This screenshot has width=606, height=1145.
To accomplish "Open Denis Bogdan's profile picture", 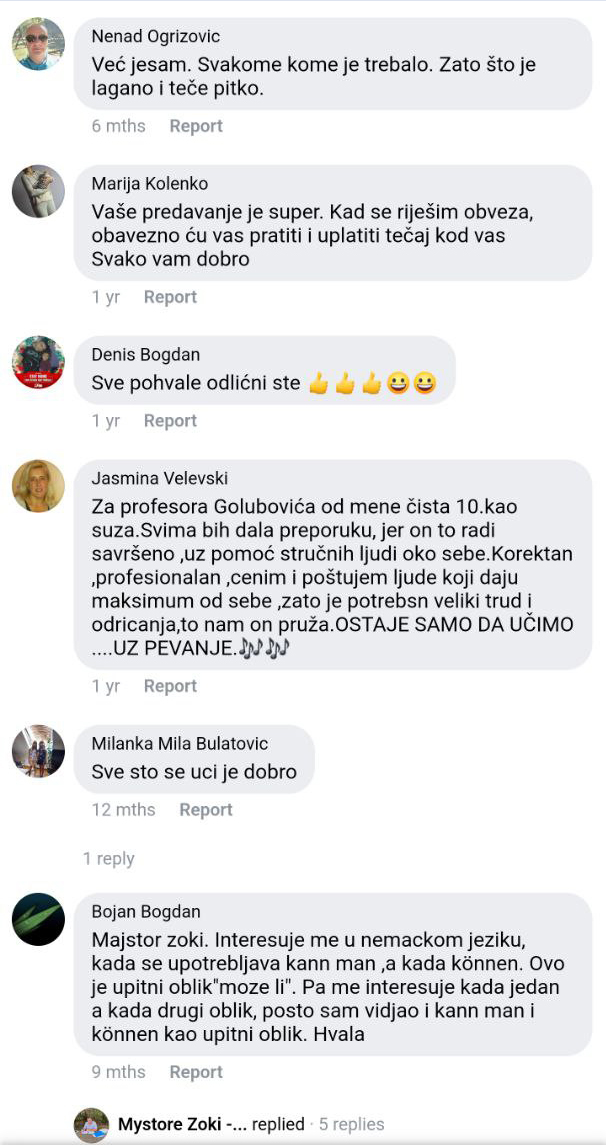I will pyautogui.click(x=39, y=362).
